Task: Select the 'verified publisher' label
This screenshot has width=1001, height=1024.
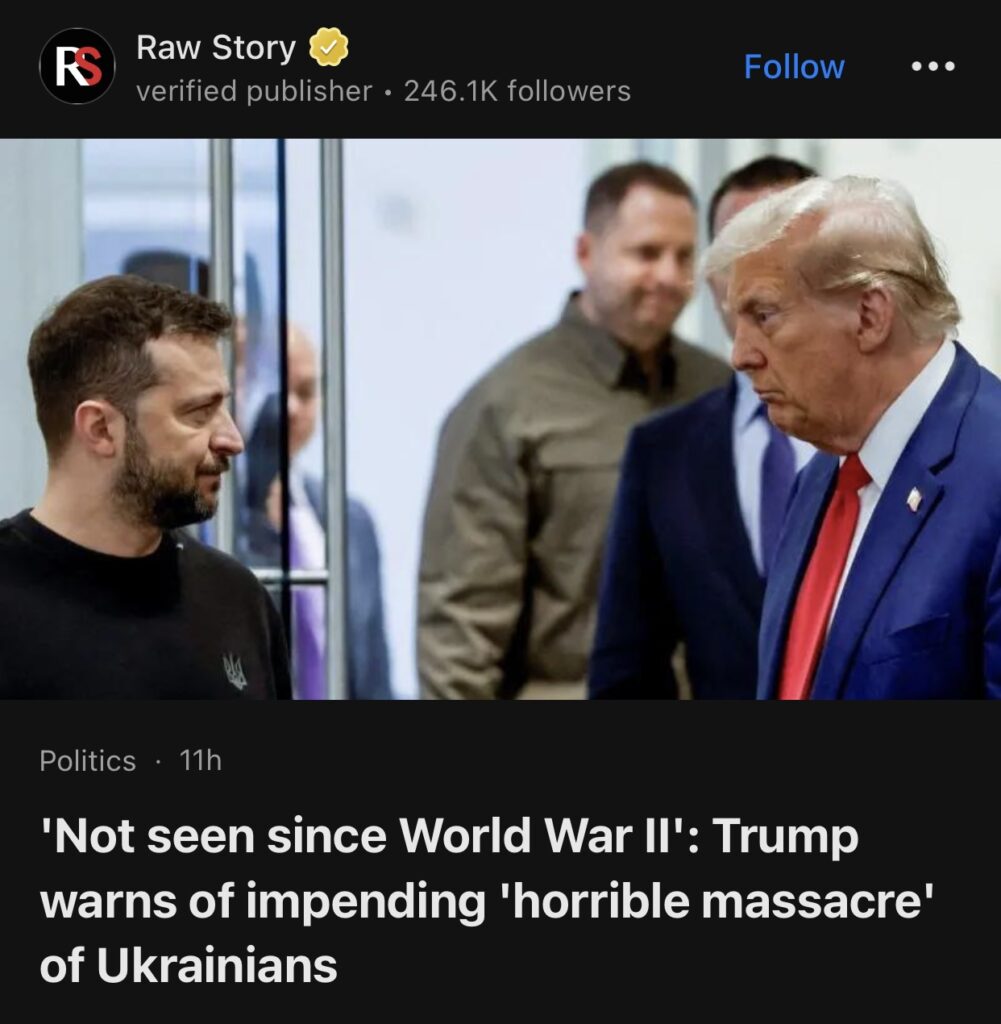Action: click(x=254, y=91)
